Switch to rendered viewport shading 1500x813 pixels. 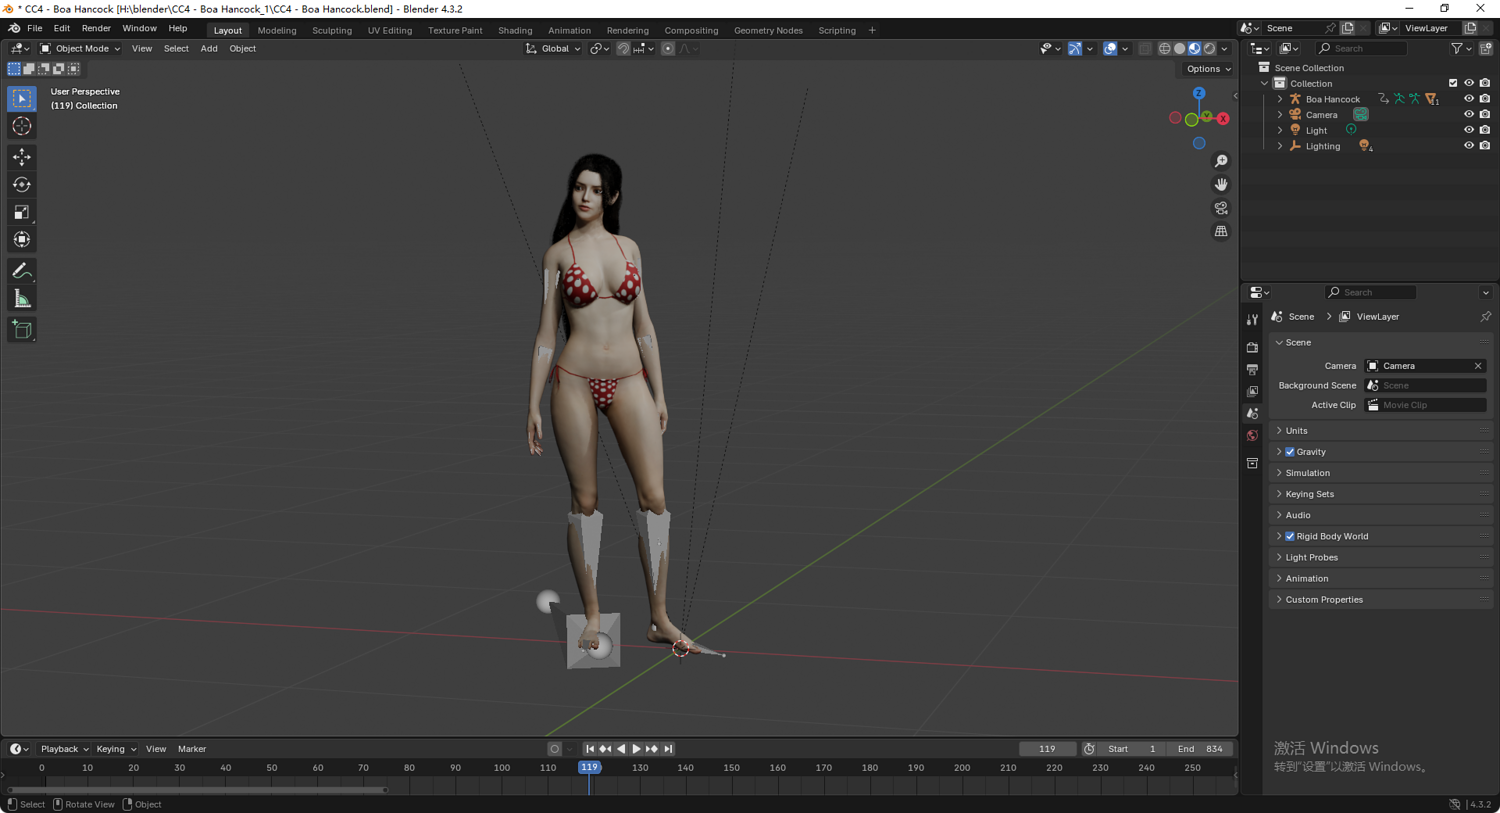tap(1210, 48)
